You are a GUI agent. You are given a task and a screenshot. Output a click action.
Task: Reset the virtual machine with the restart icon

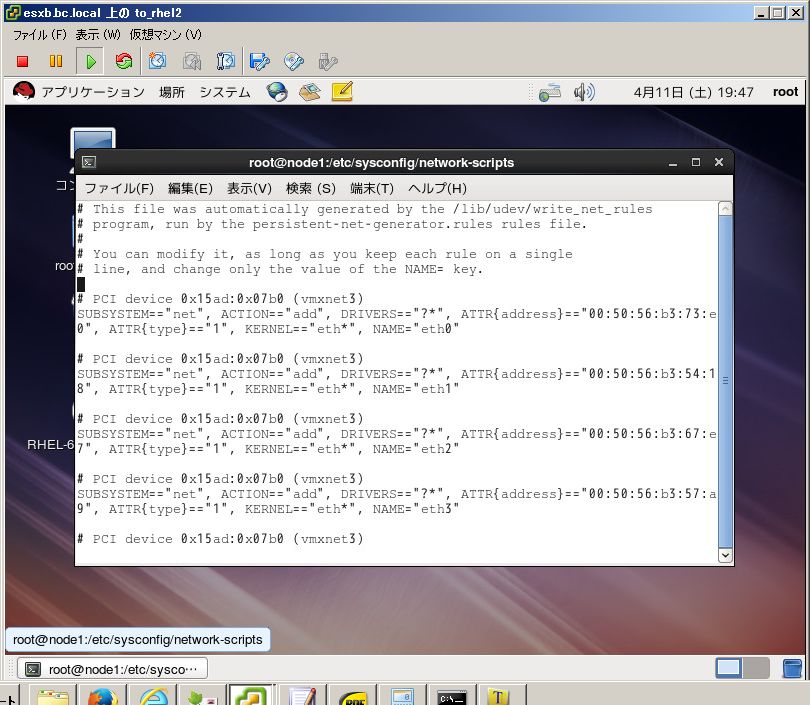(123, 61)
